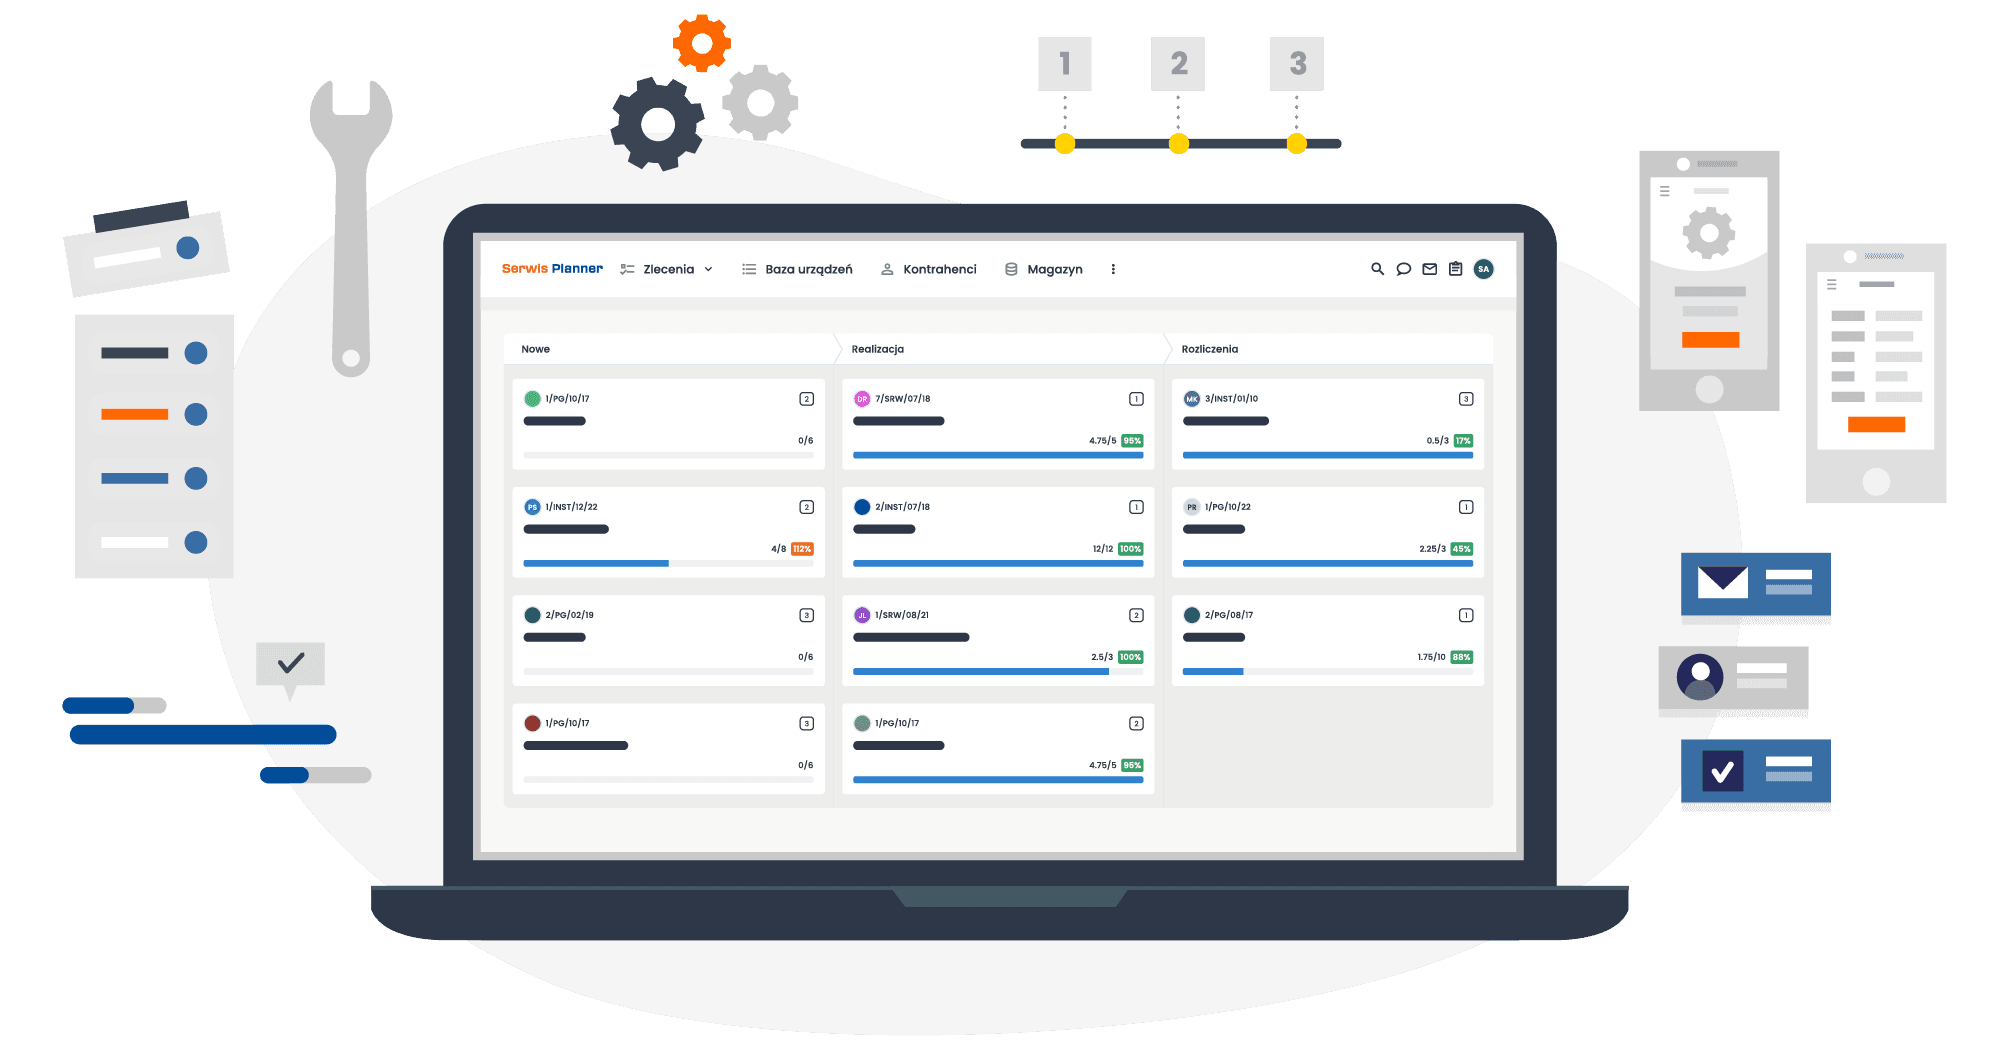
Task: Open the 2/PG/08/17 order card
Action: pyautogui.click(x=1328, y=641)
